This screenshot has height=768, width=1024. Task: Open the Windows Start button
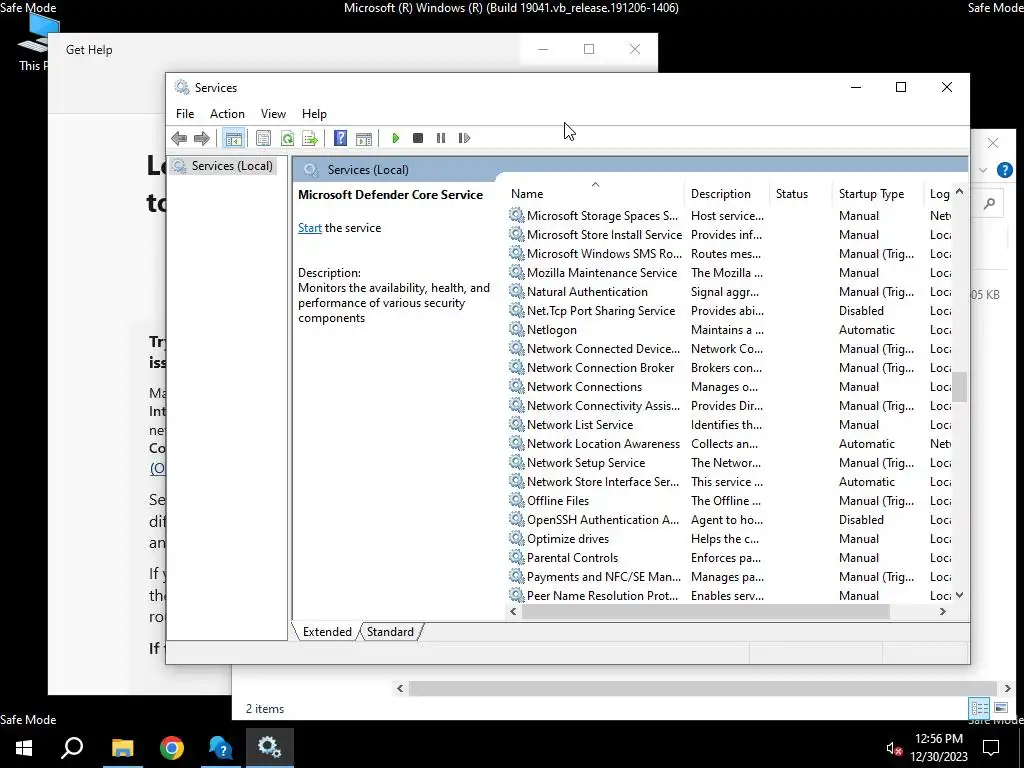[24, 748]
